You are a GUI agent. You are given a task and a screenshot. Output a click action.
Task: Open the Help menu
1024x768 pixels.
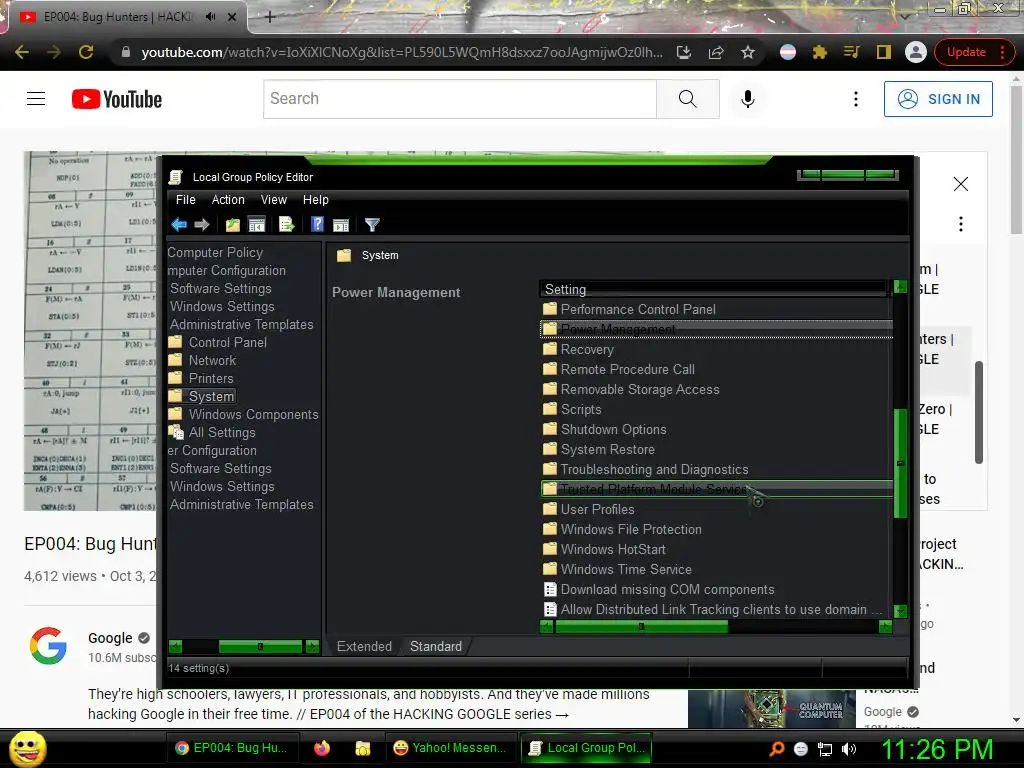pos(315,200)
